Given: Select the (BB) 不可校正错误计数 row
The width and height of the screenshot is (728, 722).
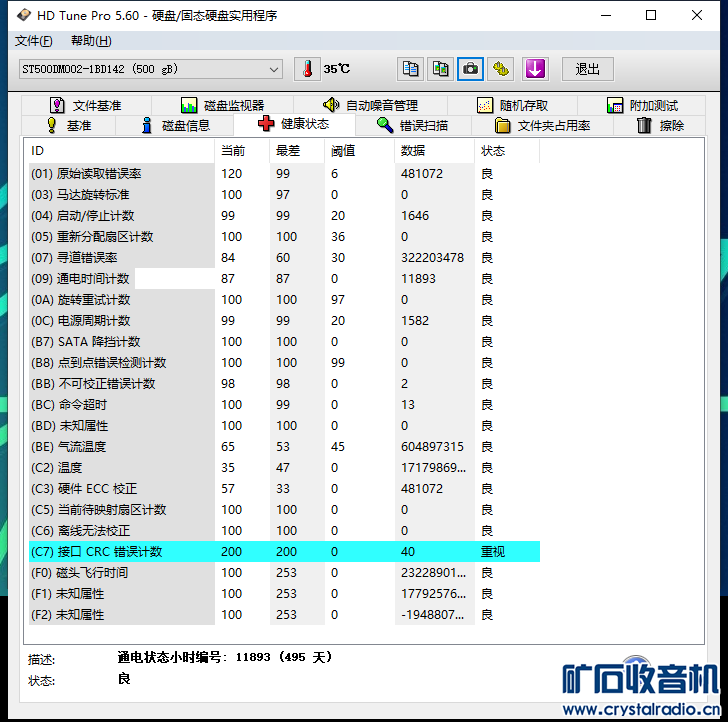Looking at the screenshot, I should (x=284, y=384).
